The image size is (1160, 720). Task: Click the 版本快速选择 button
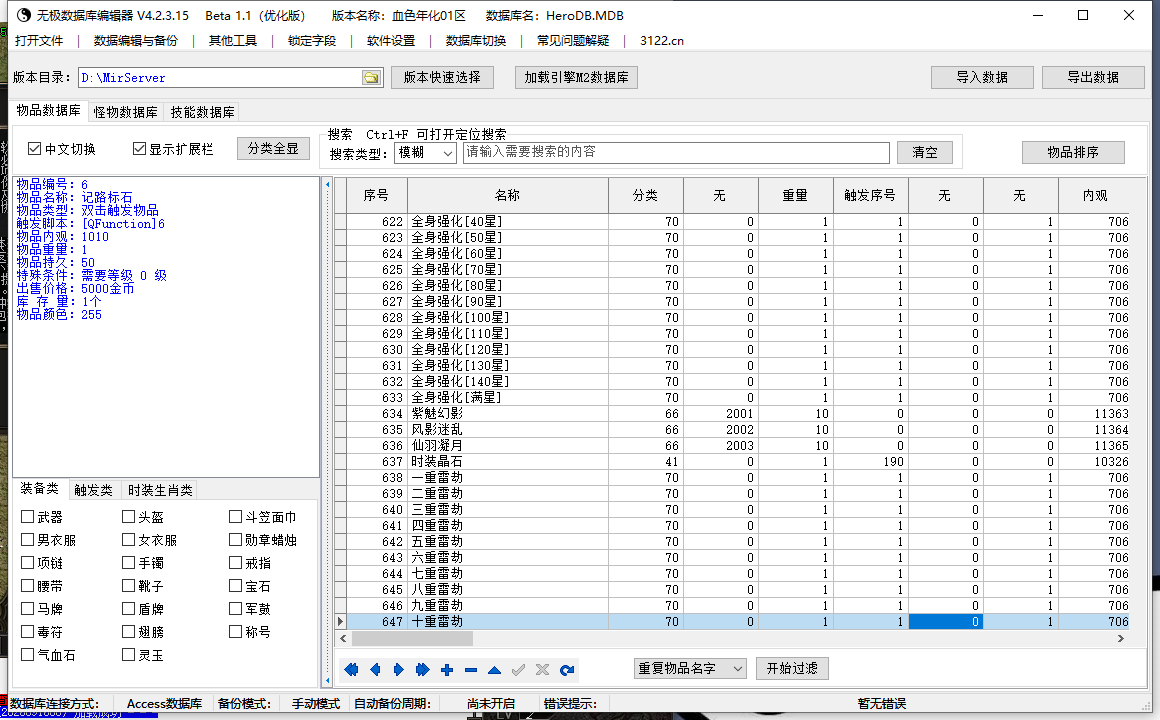(442, 77)
